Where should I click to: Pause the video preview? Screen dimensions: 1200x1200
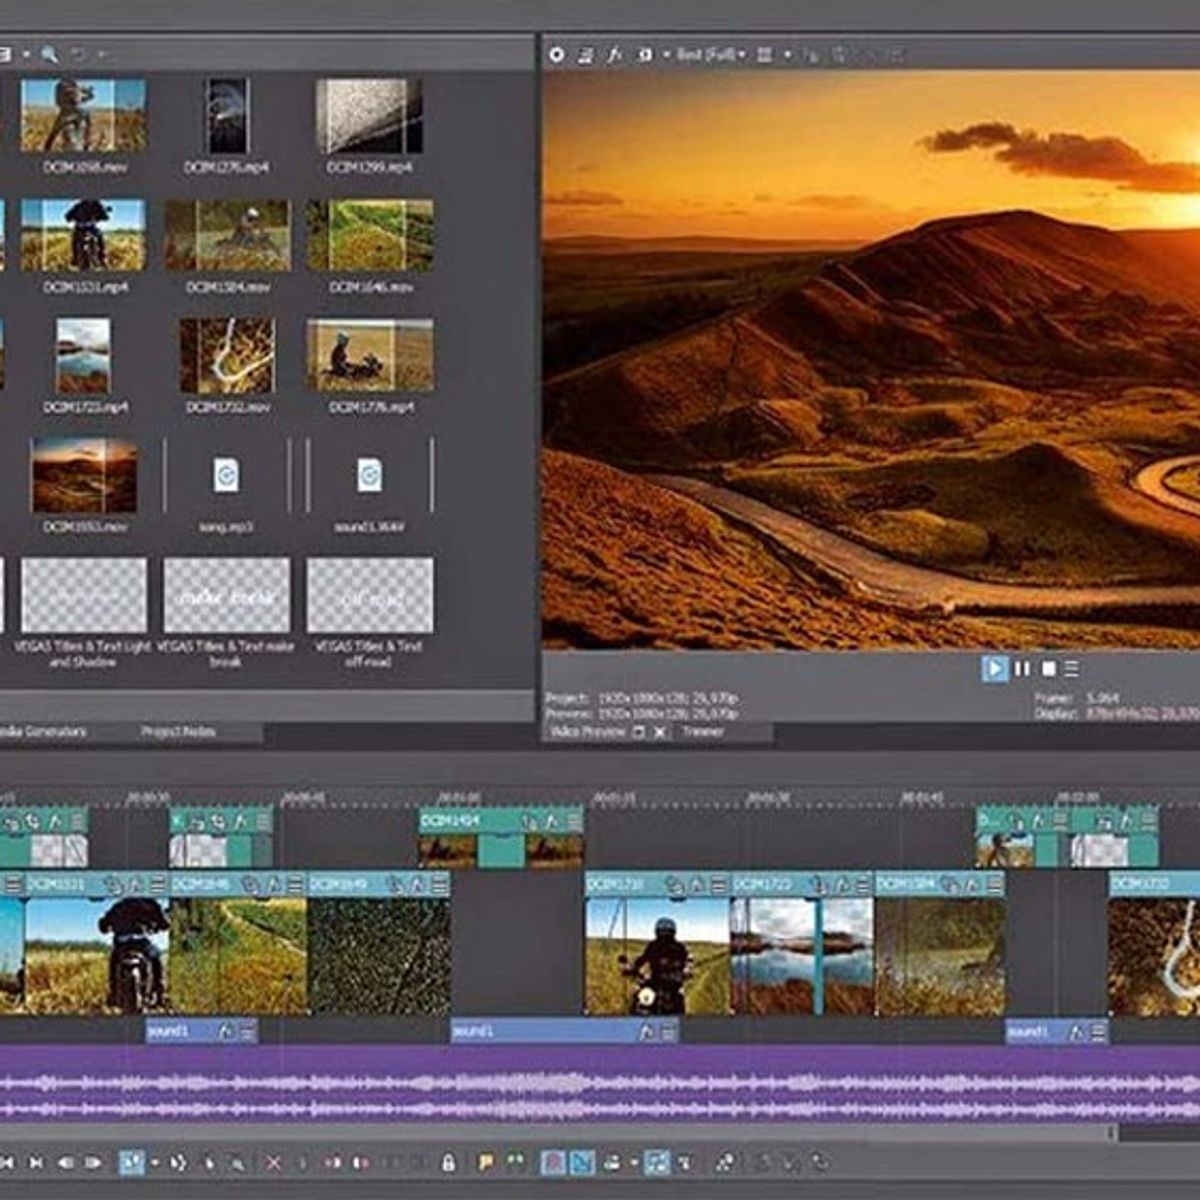click(1021, 668)
